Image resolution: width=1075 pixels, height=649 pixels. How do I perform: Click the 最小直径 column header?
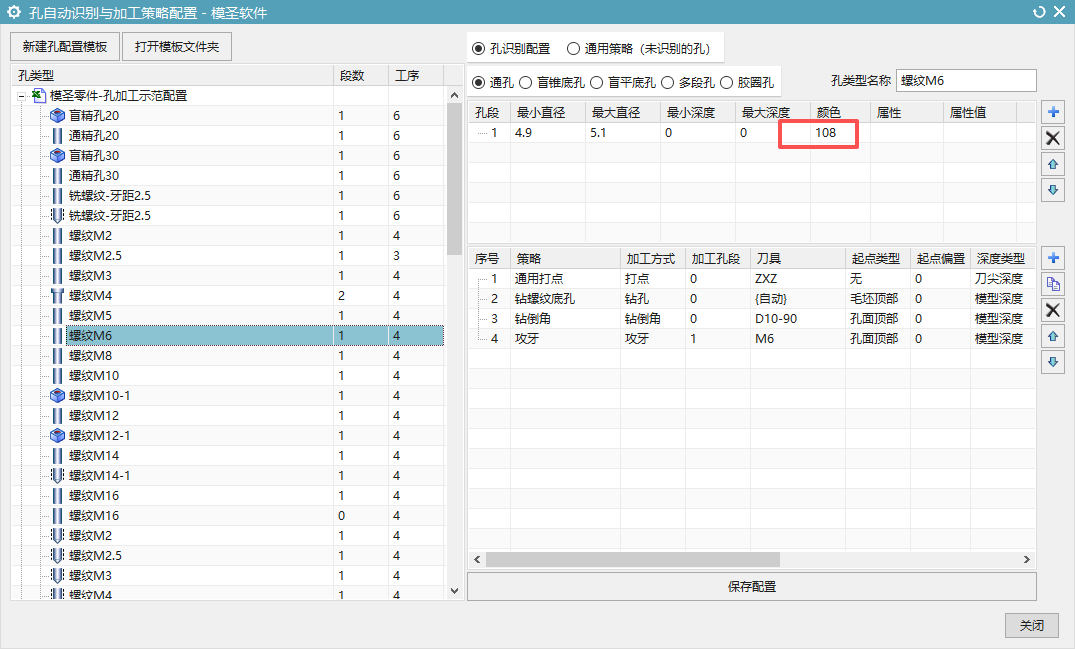(548, 112)
